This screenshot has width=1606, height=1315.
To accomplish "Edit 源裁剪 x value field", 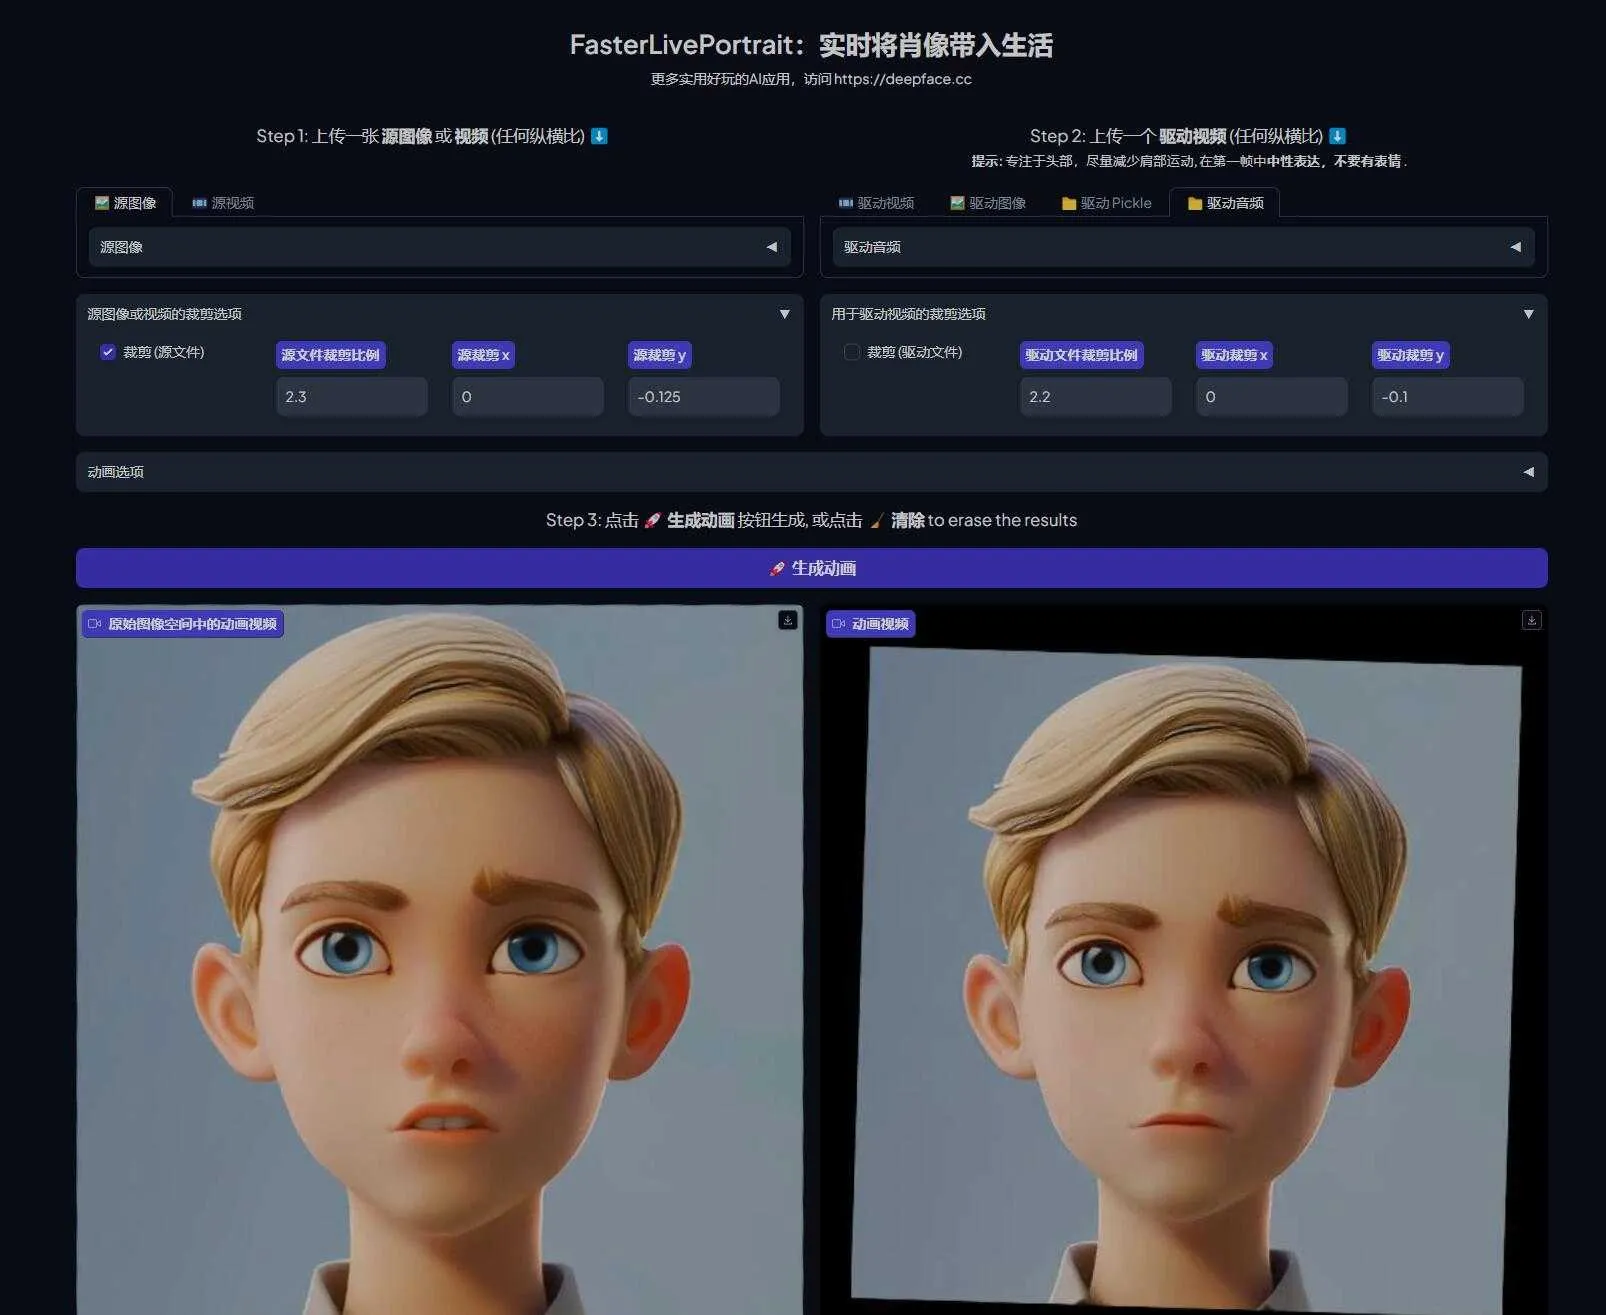I will 528,397.
